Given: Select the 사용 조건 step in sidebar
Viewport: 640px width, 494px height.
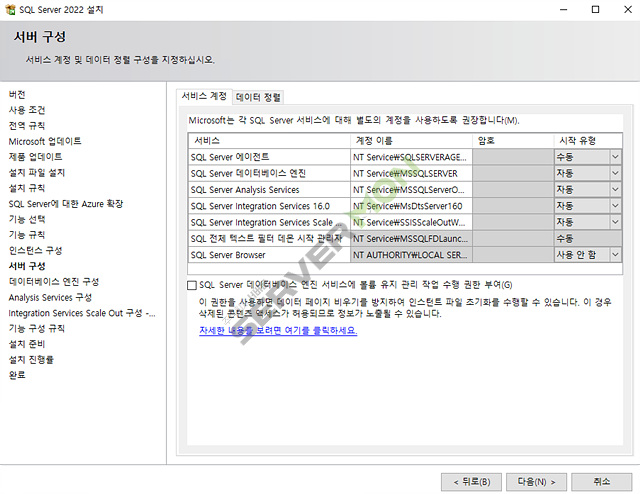Looking at the screenshot, I should point(27,110).
